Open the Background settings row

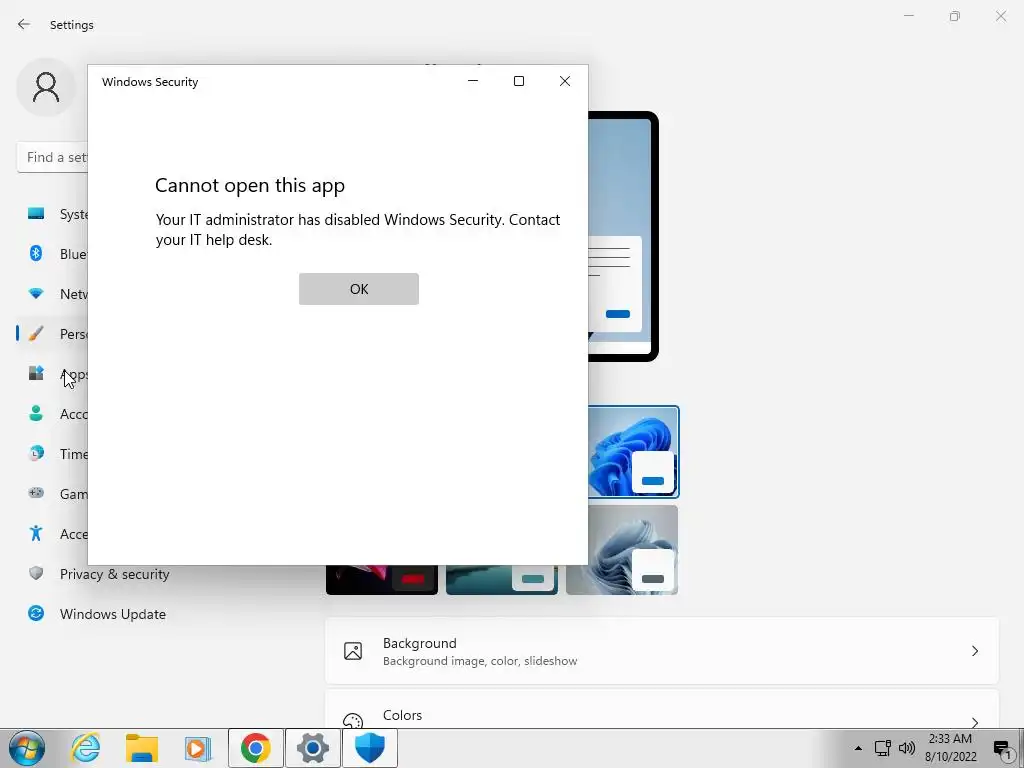pyautogui.click(x=662, y=651)
